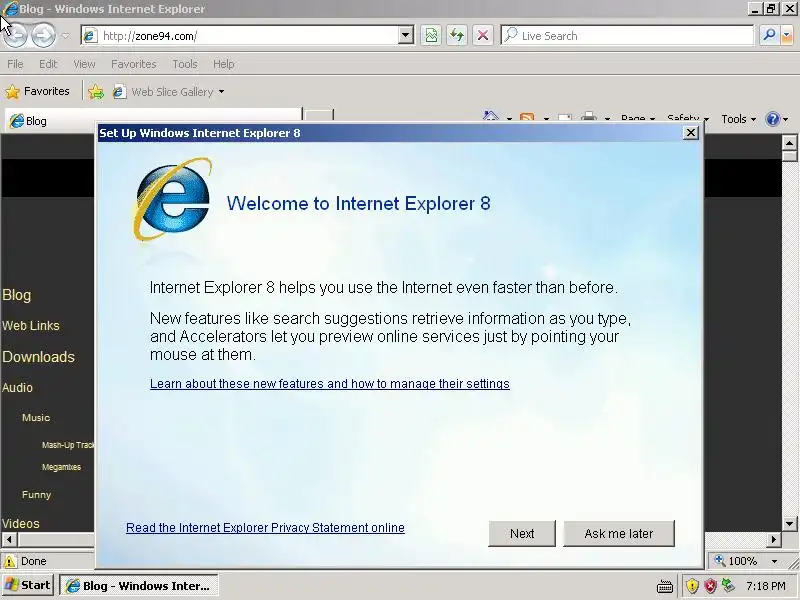This screenshot has width=800, height=600.
Task: Open the Help menu
Action: (223, 64)
